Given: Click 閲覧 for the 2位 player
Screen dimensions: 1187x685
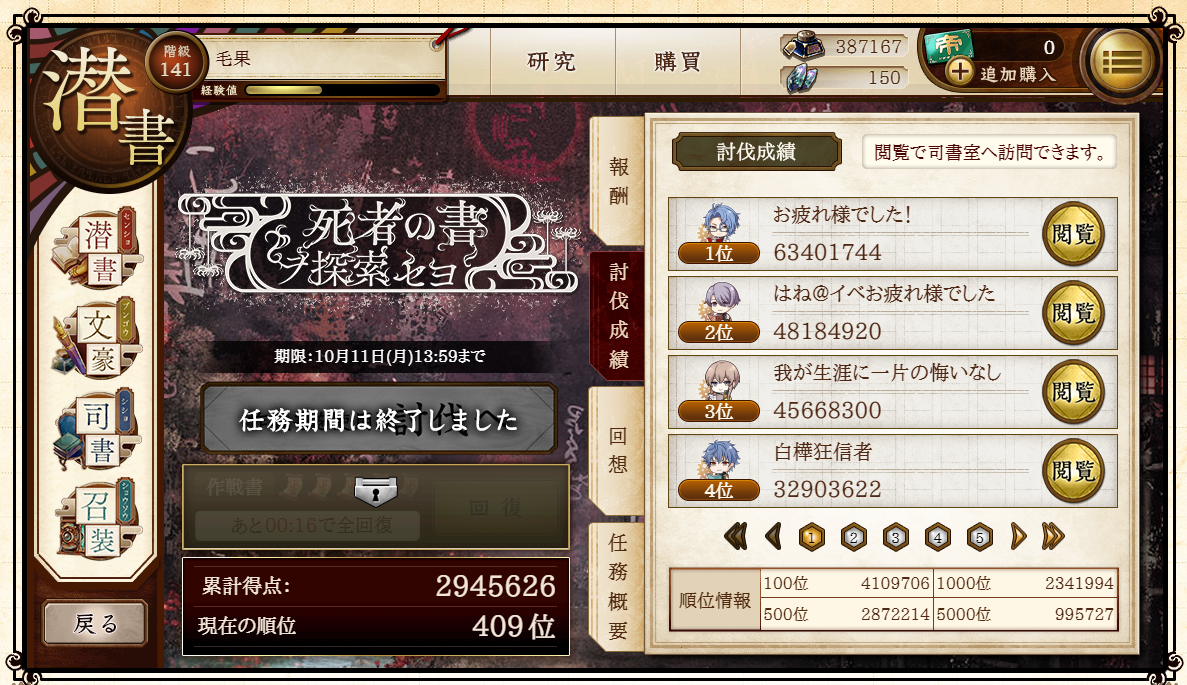Looking at the screenshot, I should click(1073, 313).
